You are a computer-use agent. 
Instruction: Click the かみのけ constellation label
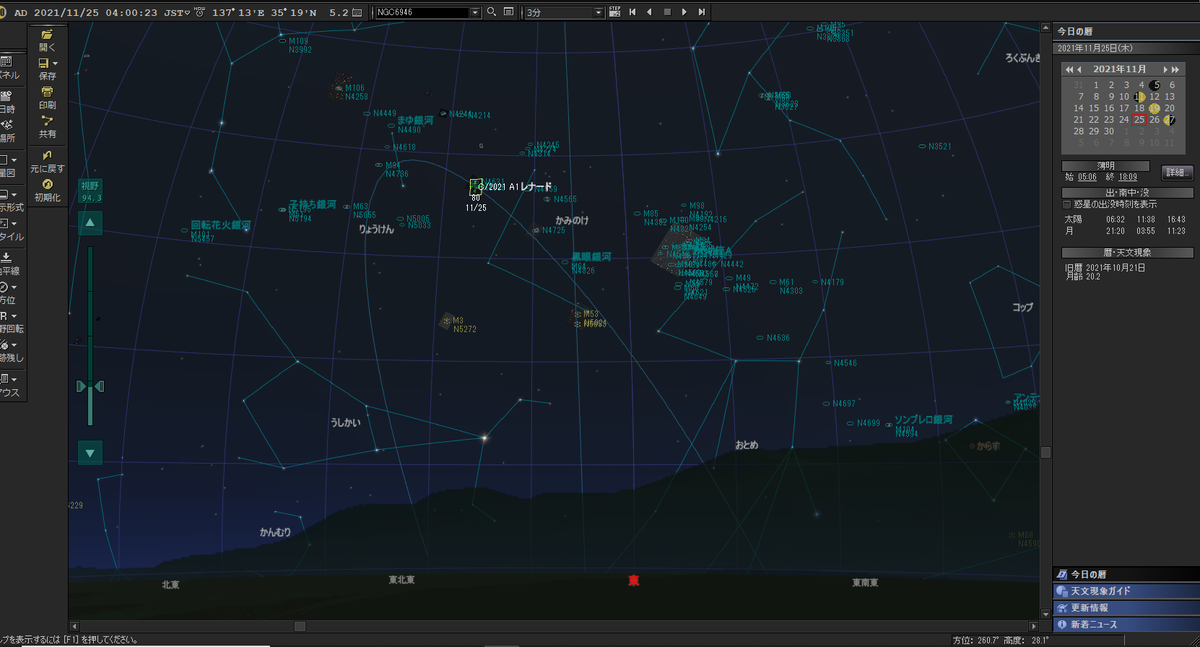pos(572,219)
